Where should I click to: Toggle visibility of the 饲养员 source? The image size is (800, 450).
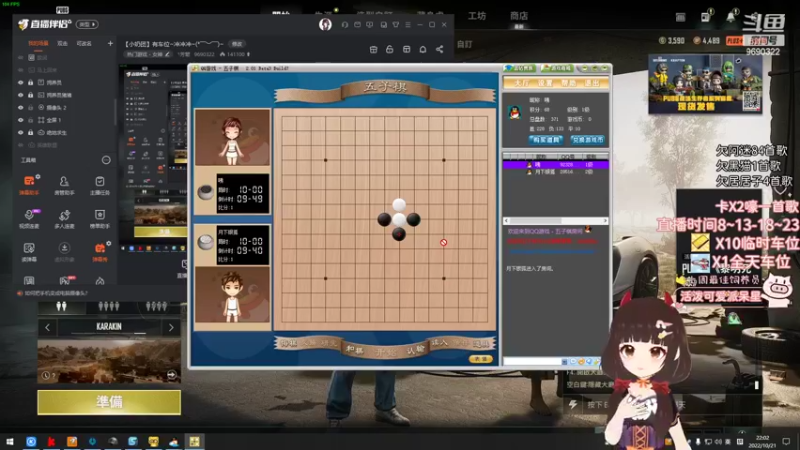(x=21, y=82)
